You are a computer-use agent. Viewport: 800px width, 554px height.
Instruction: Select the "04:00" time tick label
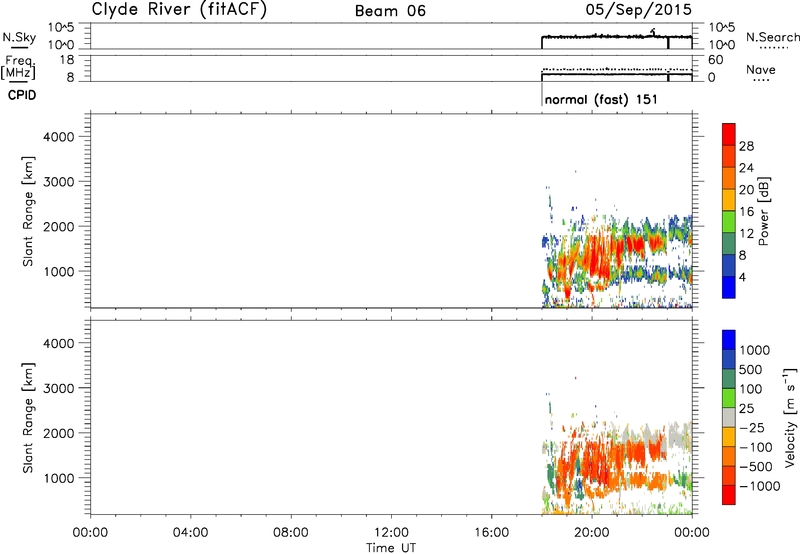(190, 533)
